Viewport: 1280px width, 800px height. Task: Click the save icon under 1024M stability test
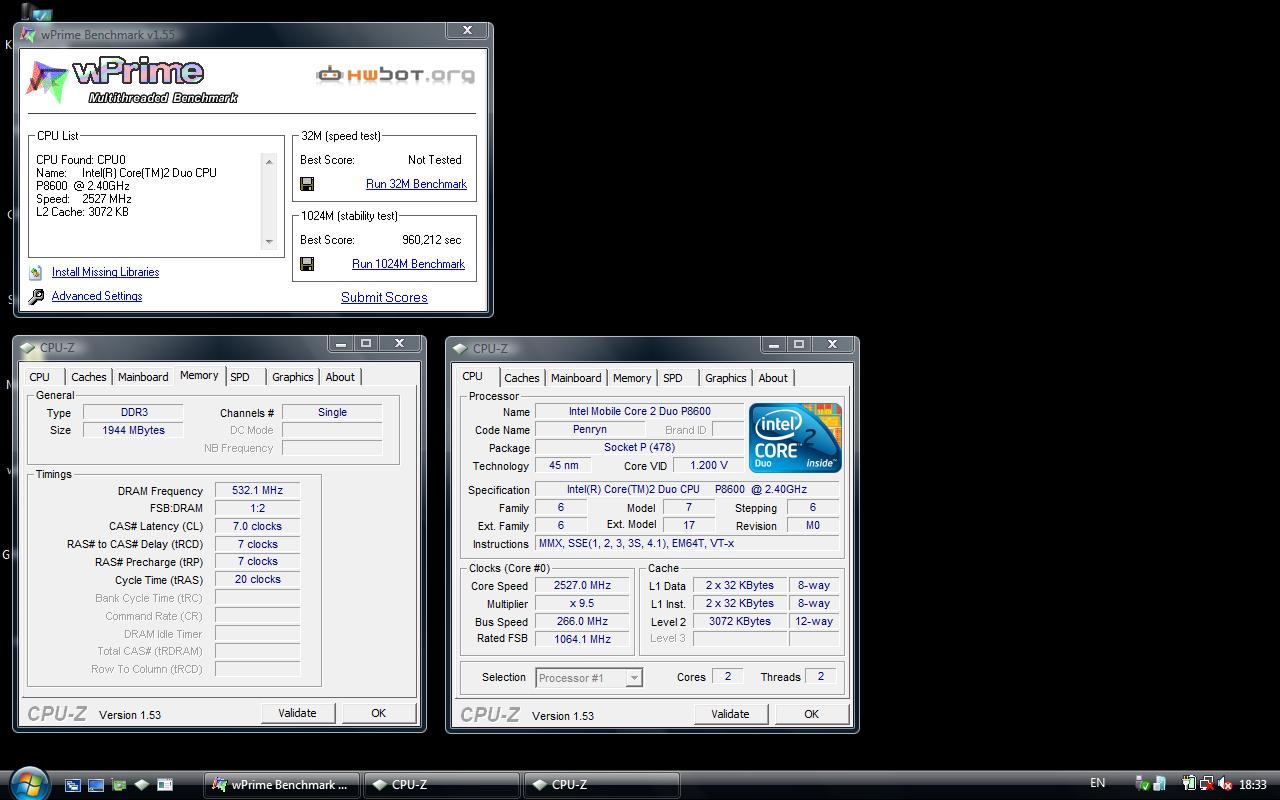(x=307, y=264)
